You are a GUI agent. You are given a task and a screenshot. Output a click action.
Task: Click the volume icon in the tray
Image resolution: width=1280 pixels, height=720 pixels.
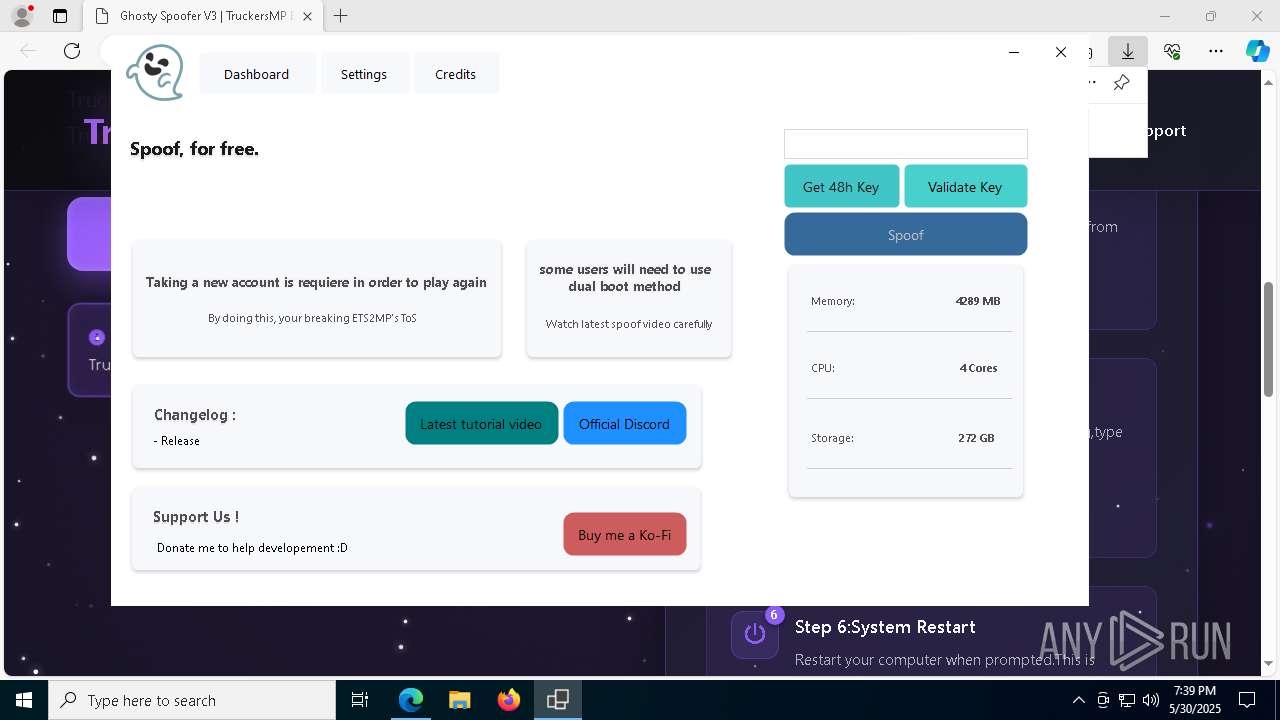click(1151, 700)
